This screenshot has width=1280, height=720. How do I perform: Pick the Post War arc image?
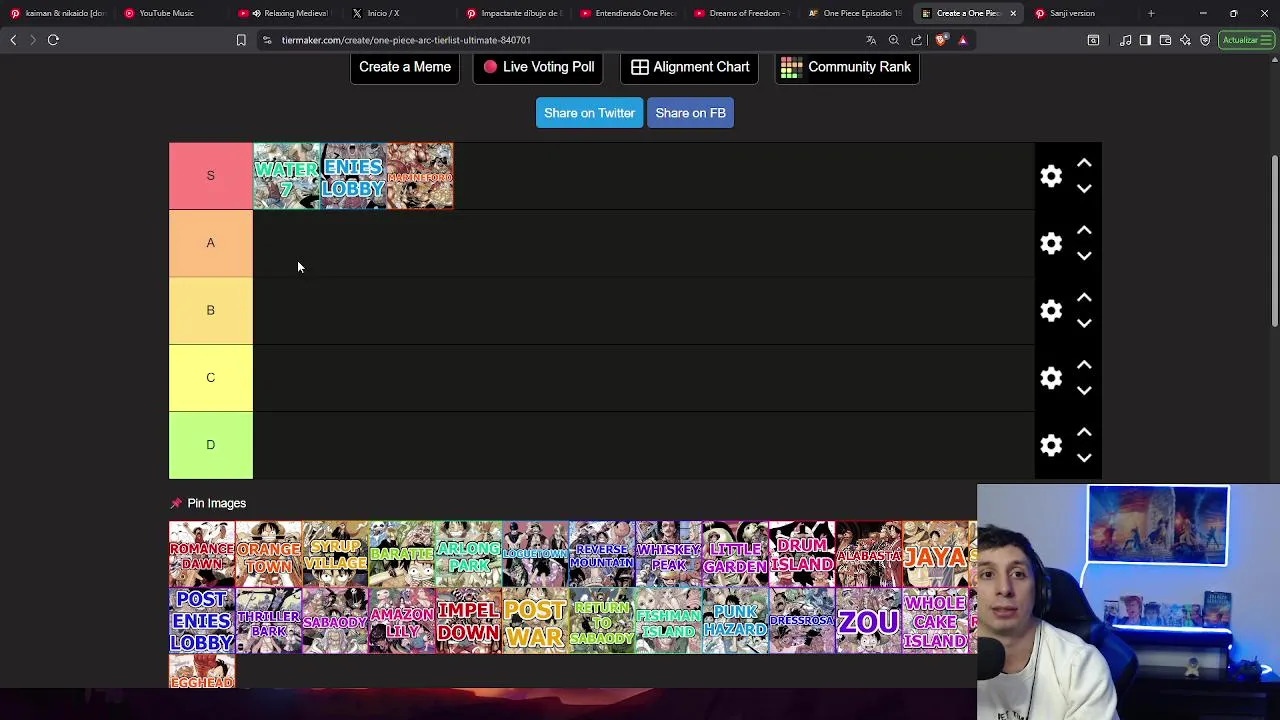pyautogui.click(x=535, y=620)
